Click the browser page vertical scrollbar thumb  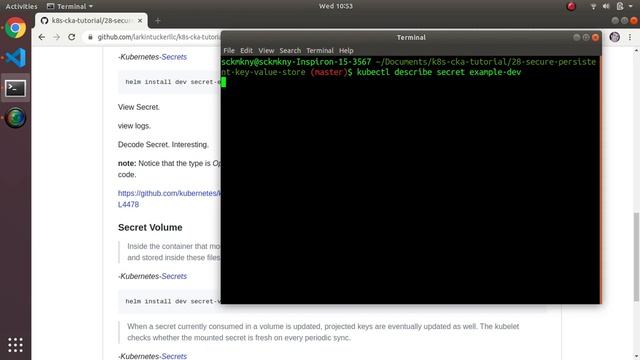(x=636, y=257)
